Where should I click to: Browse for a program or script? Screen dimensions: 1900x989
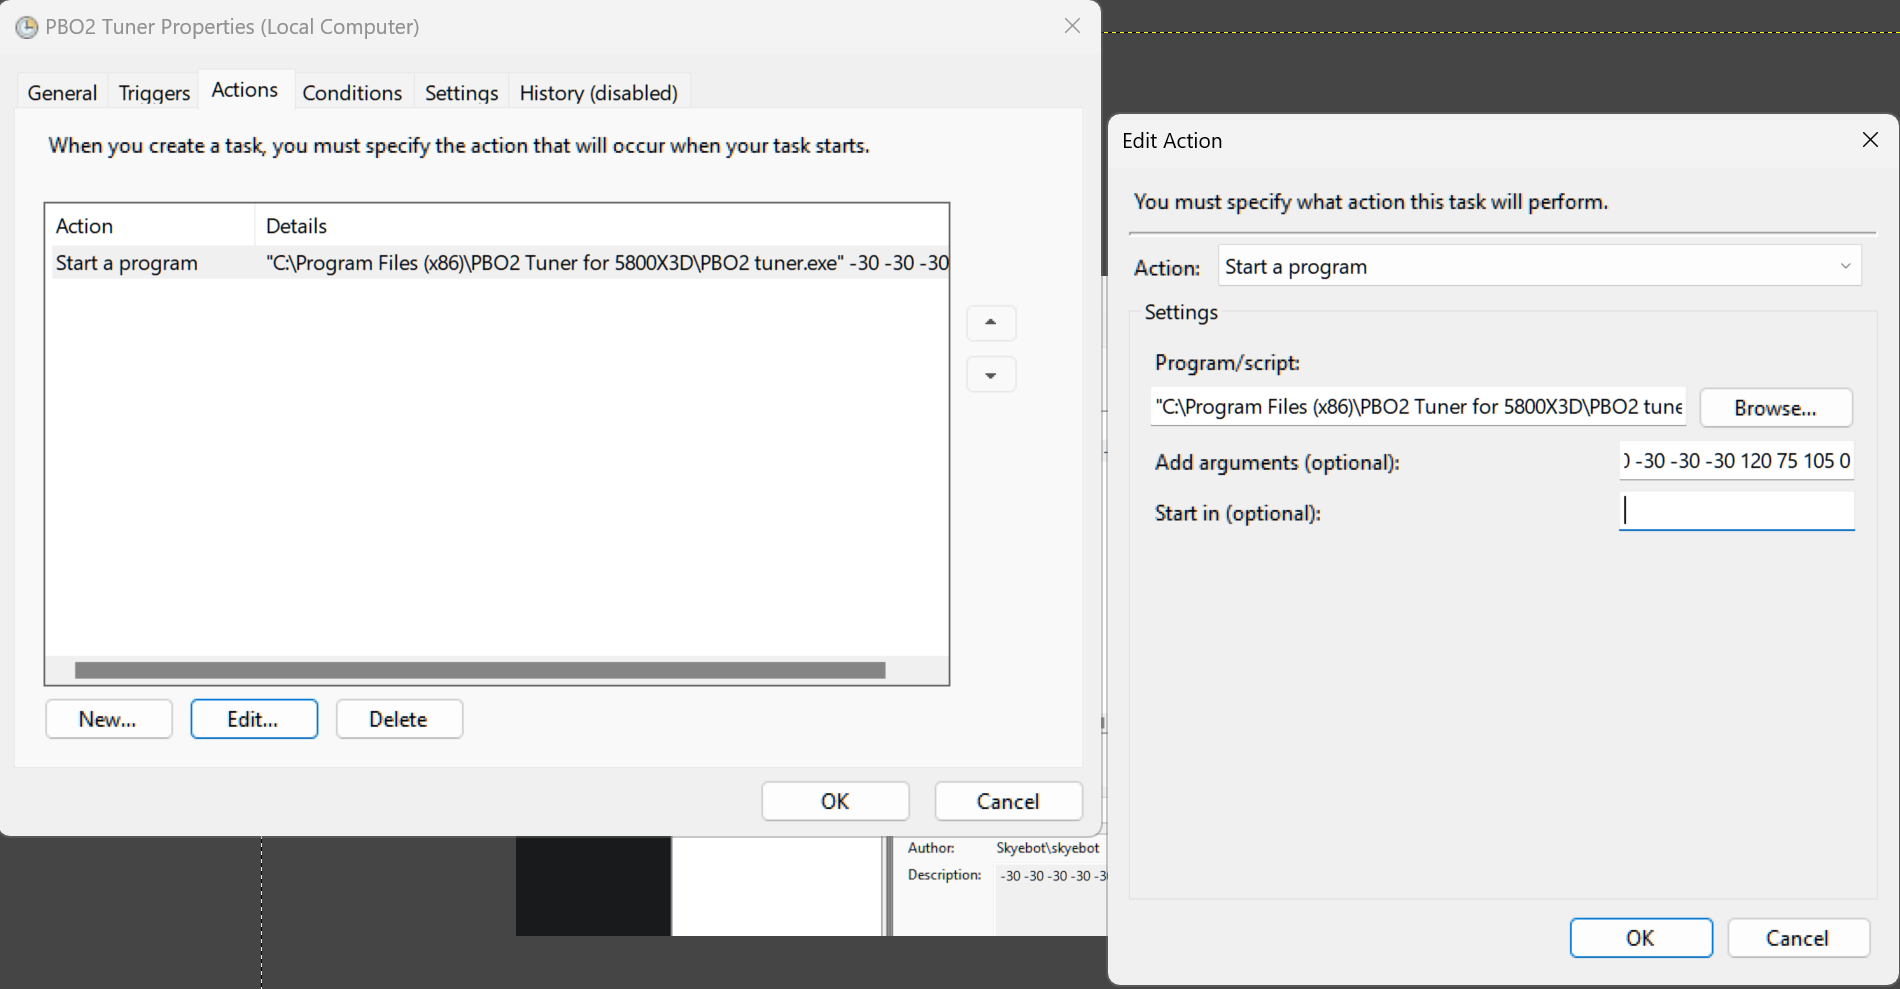(1776, 408)
